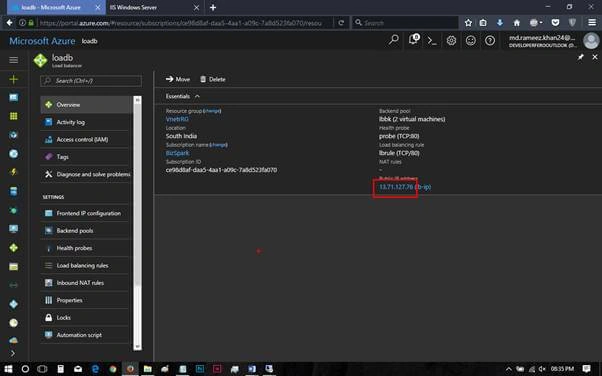
Task: Click the green plus New resource icon
Action: pos(13,79)
